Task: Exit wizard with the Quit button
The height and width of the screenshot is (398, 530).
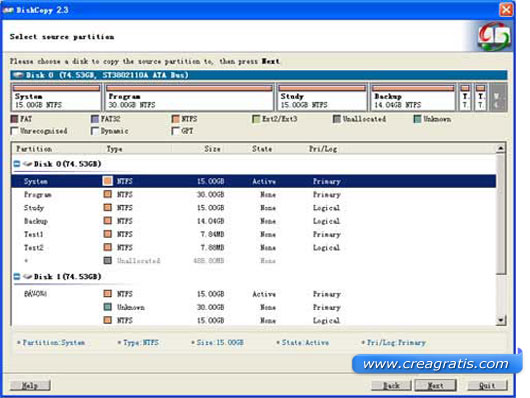Action: (487, 385)
